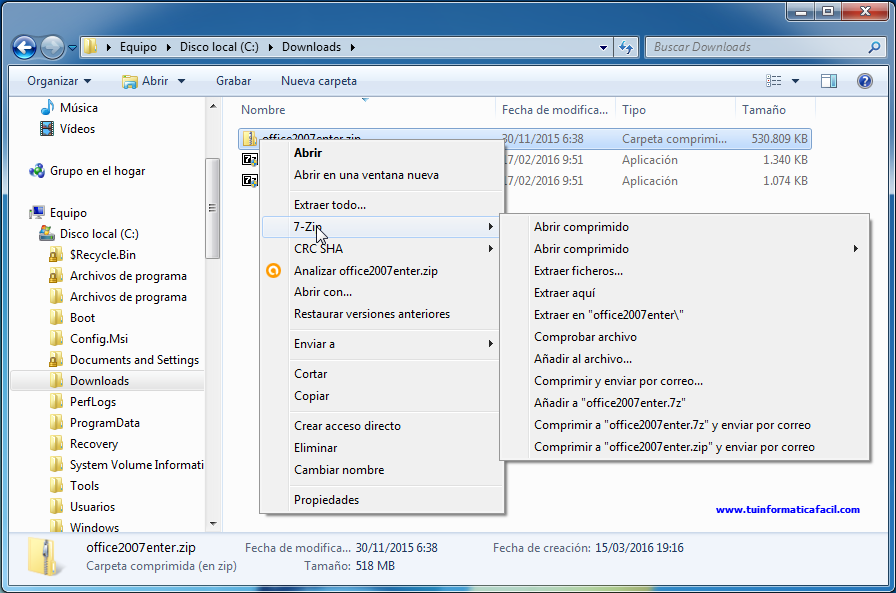Select the Equipo node in the tree

click(x=68, y=213)
